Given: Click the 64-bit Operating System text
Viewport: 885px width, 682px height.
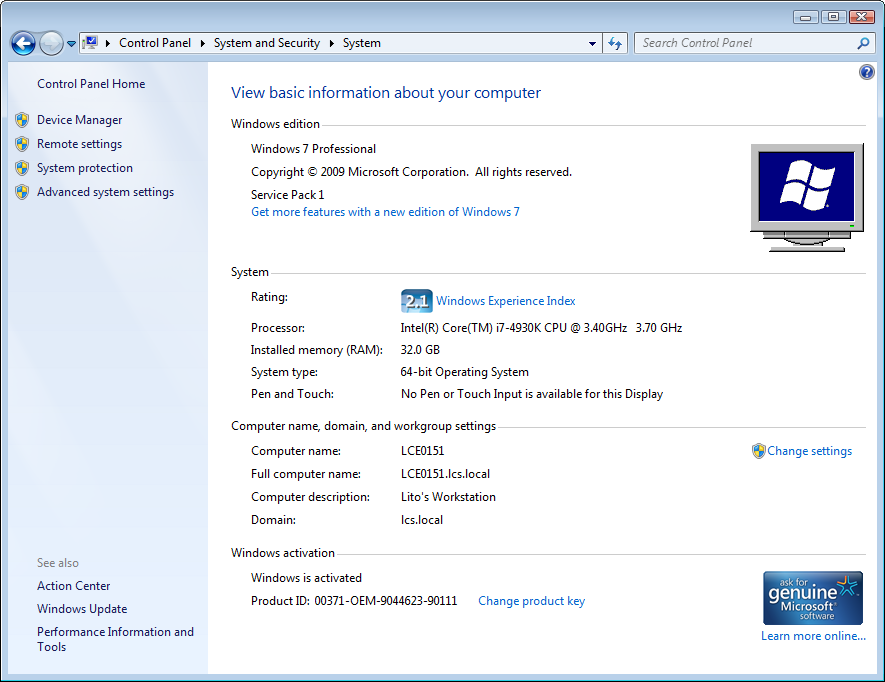Looking at the screenshot, I should (x=465, y=372).
